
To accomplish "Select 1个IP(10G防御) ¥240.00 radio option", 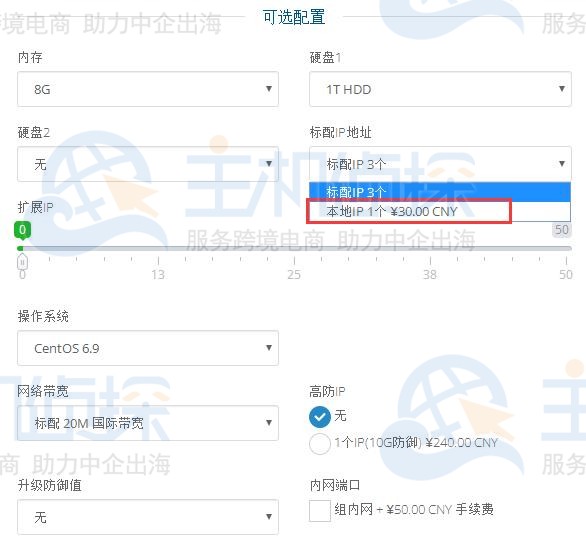I will point(320,444).
